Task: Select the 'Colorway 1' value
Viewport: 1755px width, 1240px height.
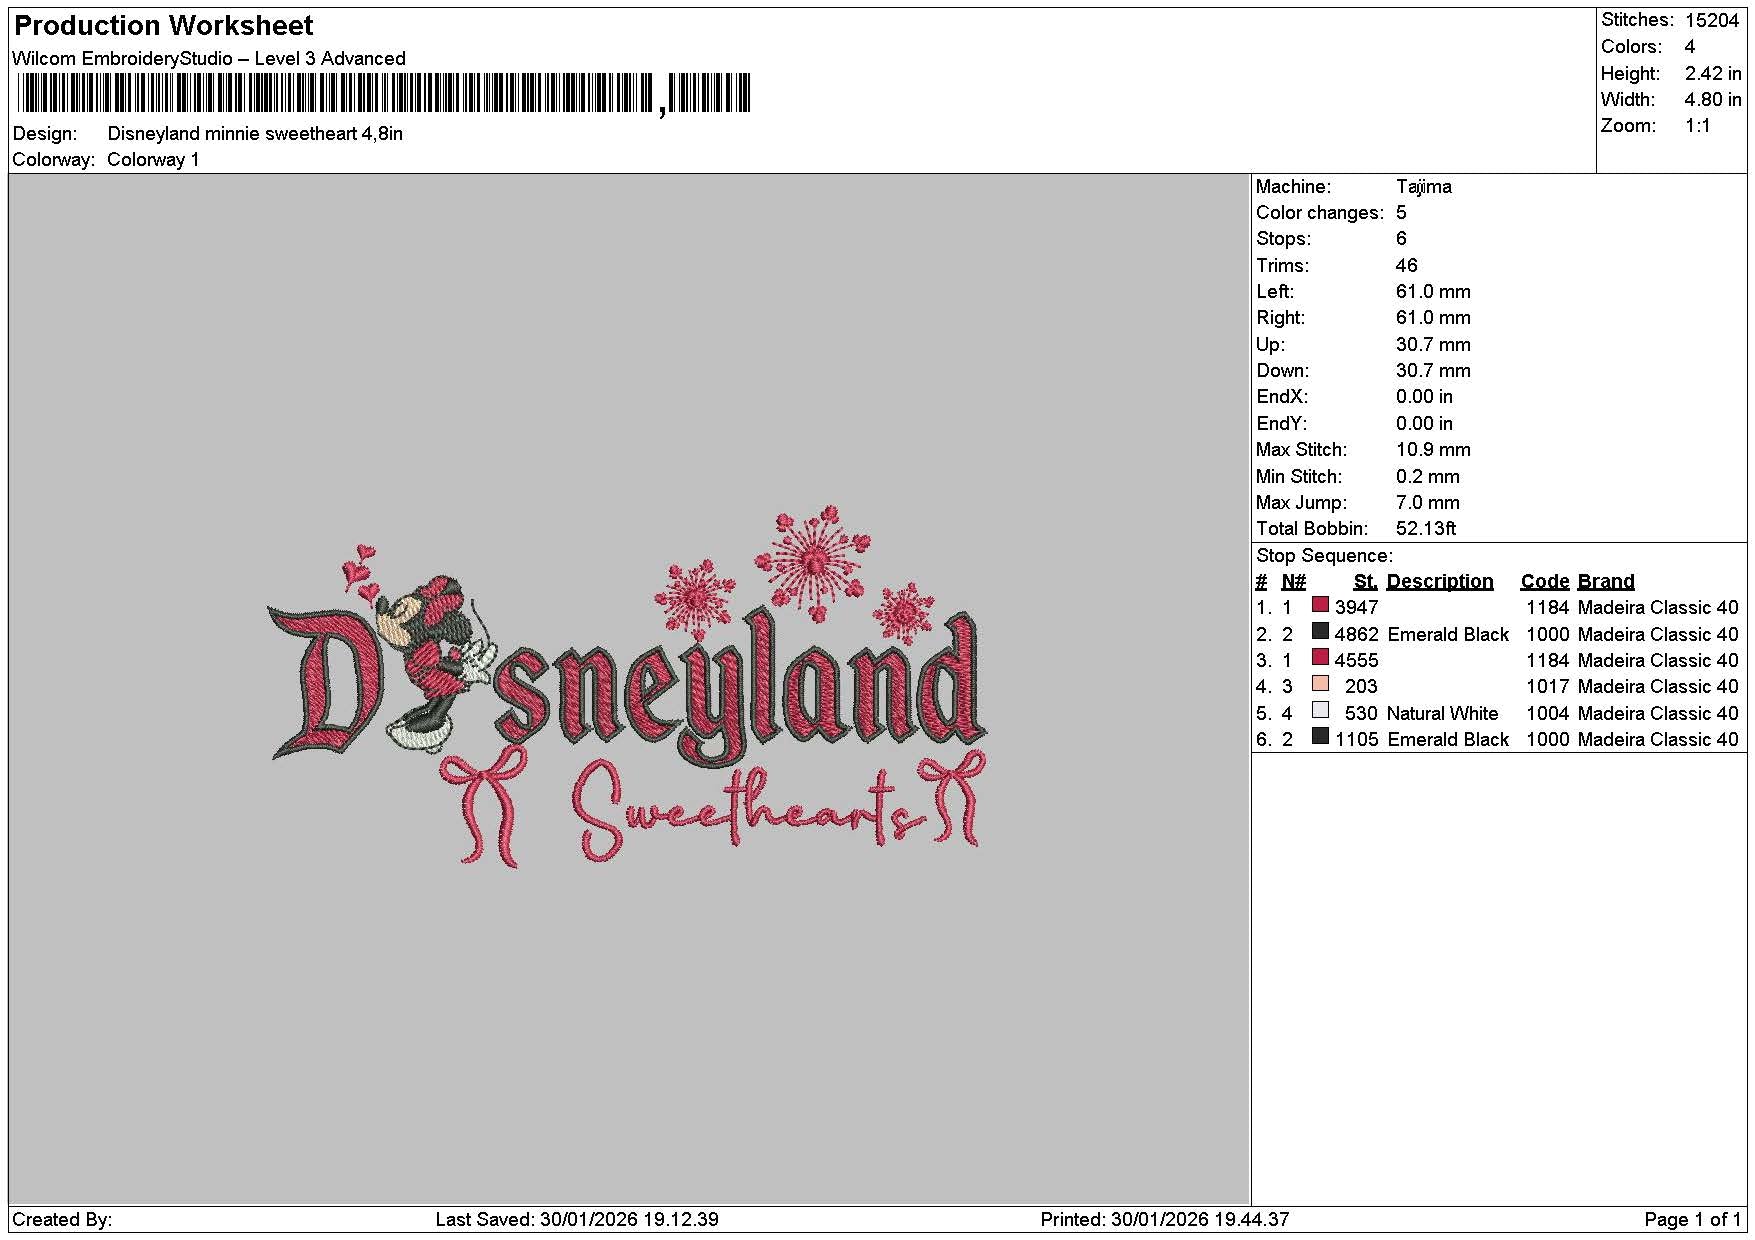Action: pos(153,160)
